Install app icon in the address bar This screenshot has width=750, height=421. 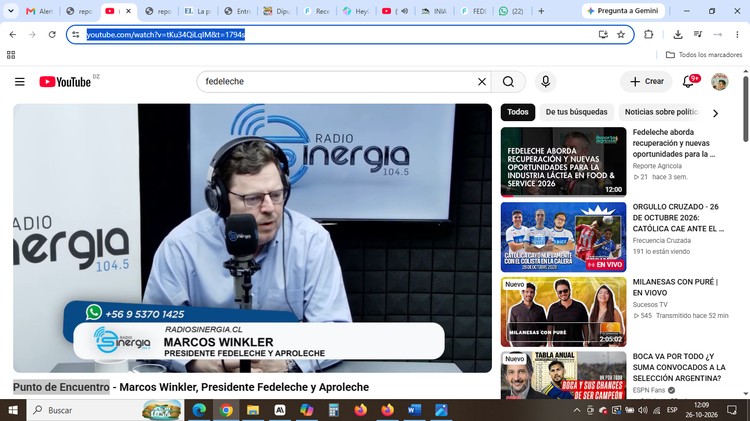603,34
